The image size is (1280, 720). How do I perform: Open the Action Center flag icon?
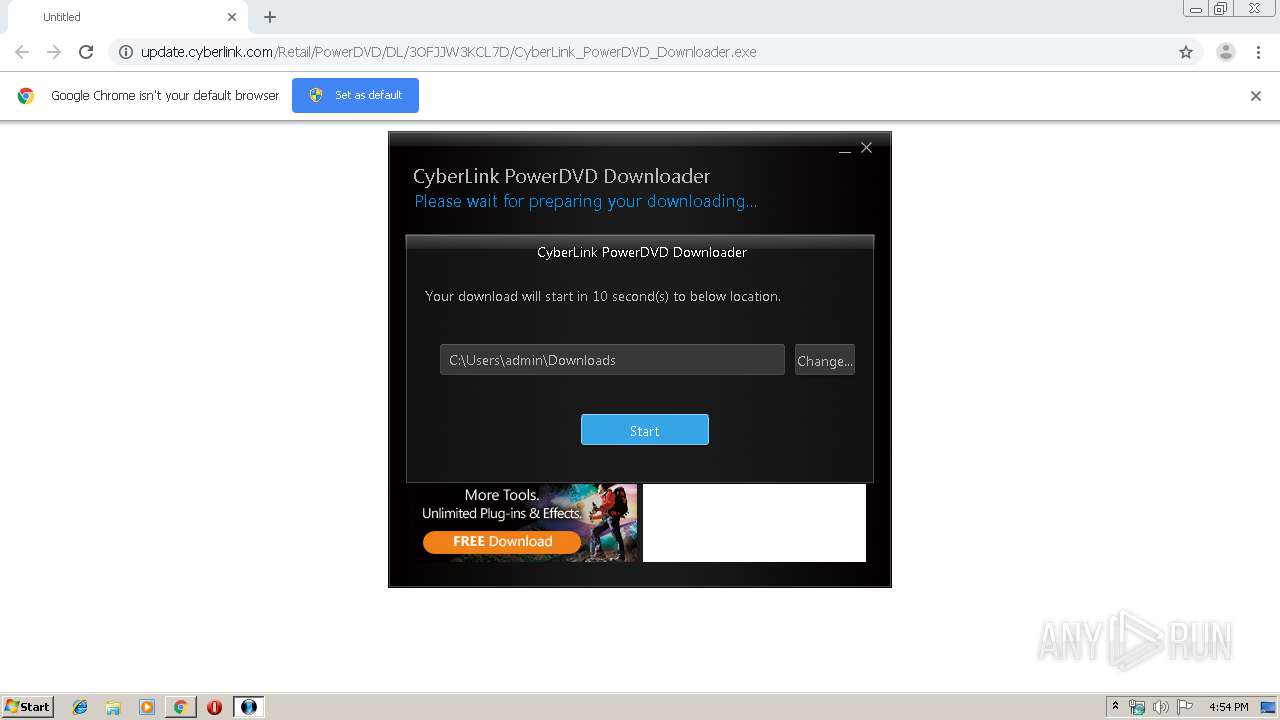click(x=1185, y=707)
